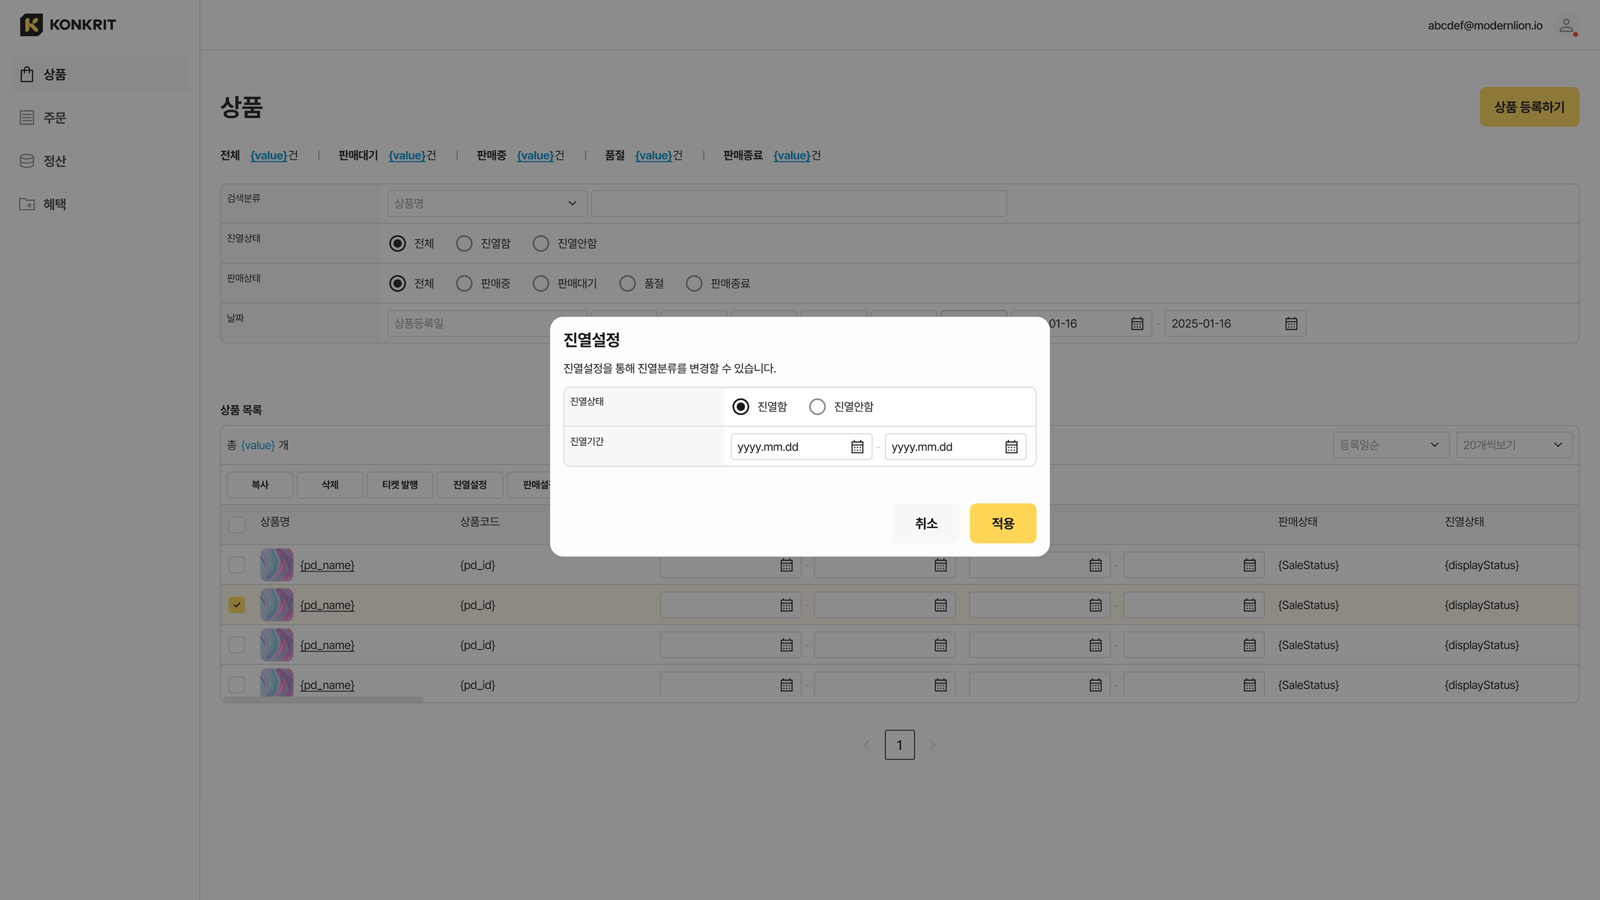
Task: Click the user profile icon
Action: pyautogui.click(x=1567, y=26)
